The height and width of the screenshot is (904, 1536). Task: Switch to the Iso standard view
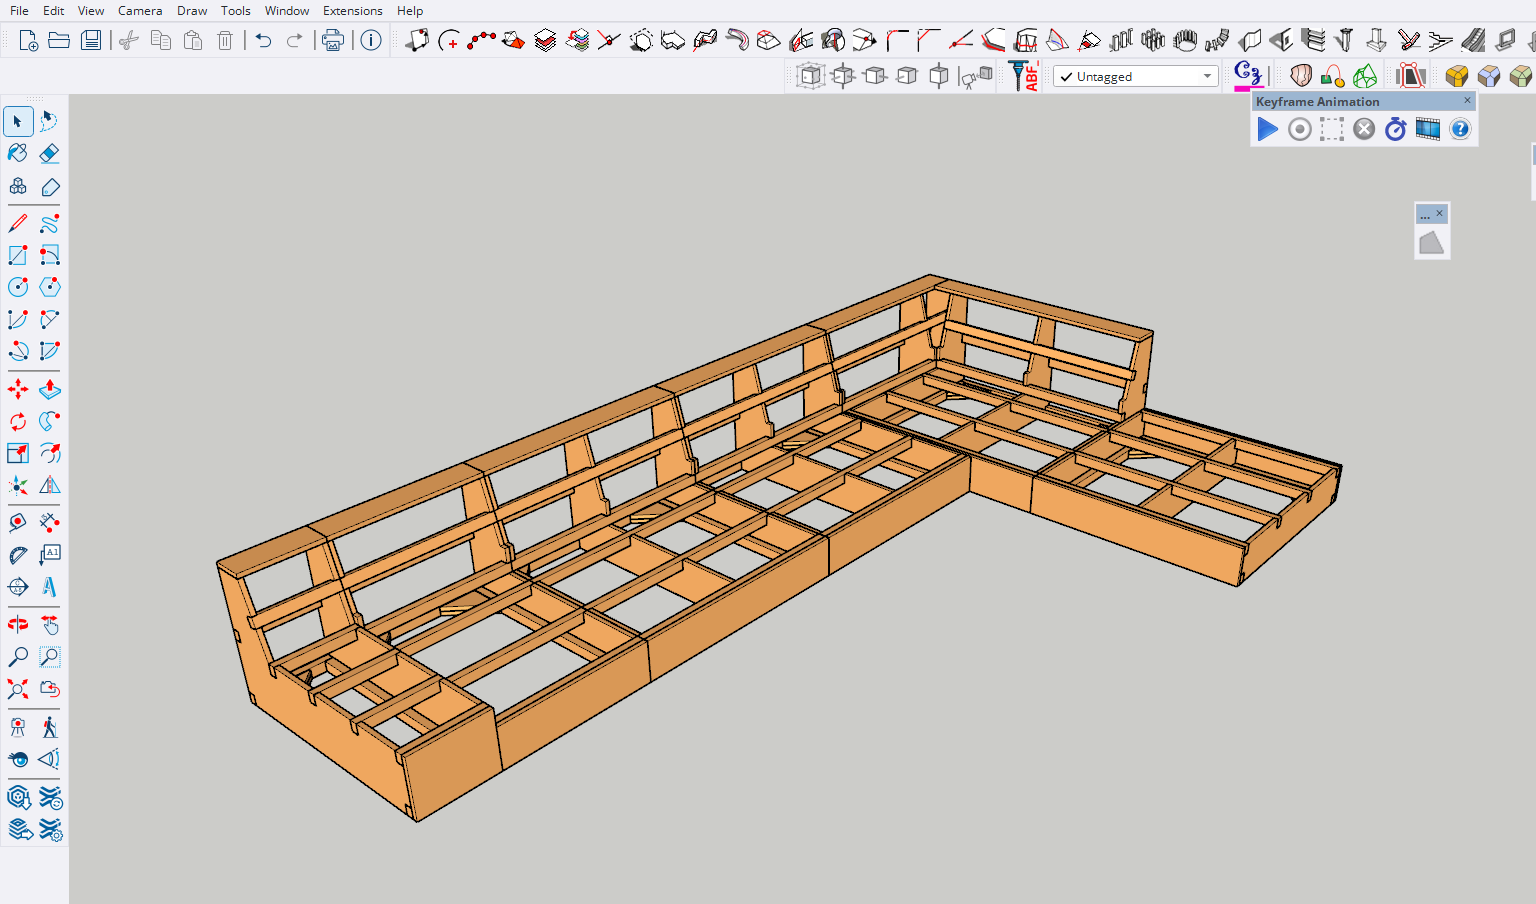click(810, 76)
